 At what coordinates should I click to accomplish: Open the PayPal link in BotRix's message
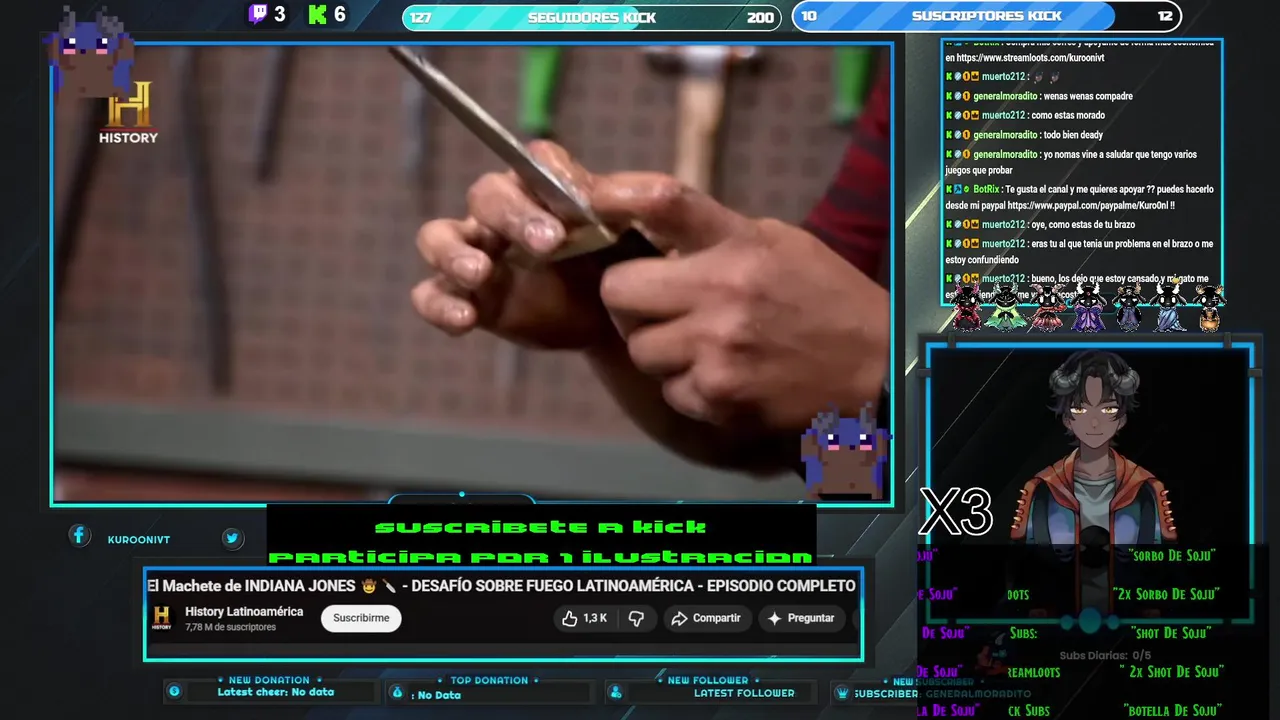coord(1086,205)
